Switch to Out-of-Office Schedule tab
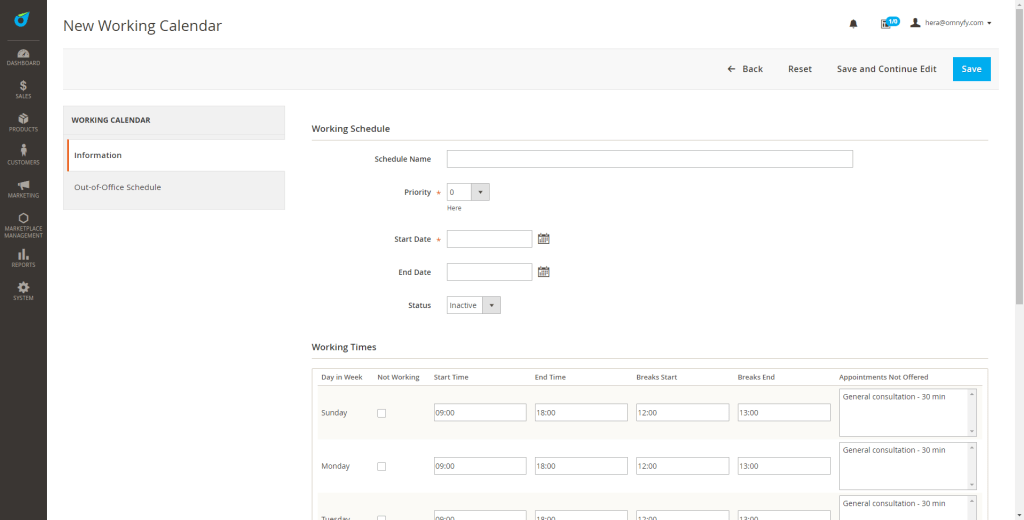 pos(175,187)
